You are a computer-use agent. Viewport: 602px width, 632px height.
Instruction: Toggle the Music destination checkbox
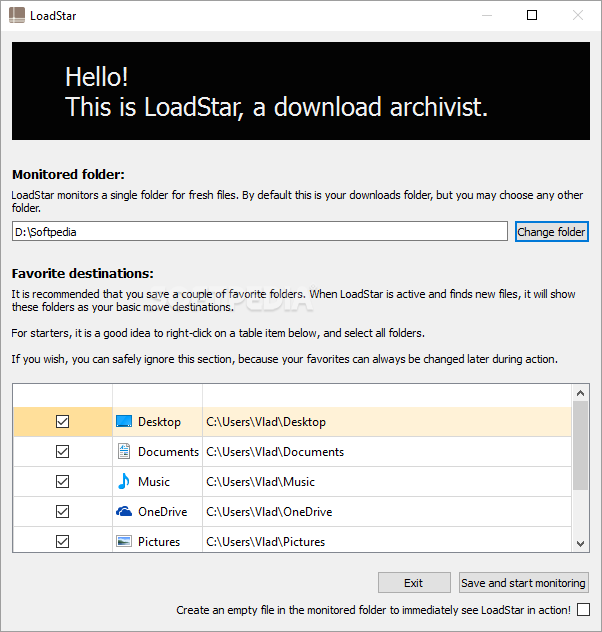[62, 481]
